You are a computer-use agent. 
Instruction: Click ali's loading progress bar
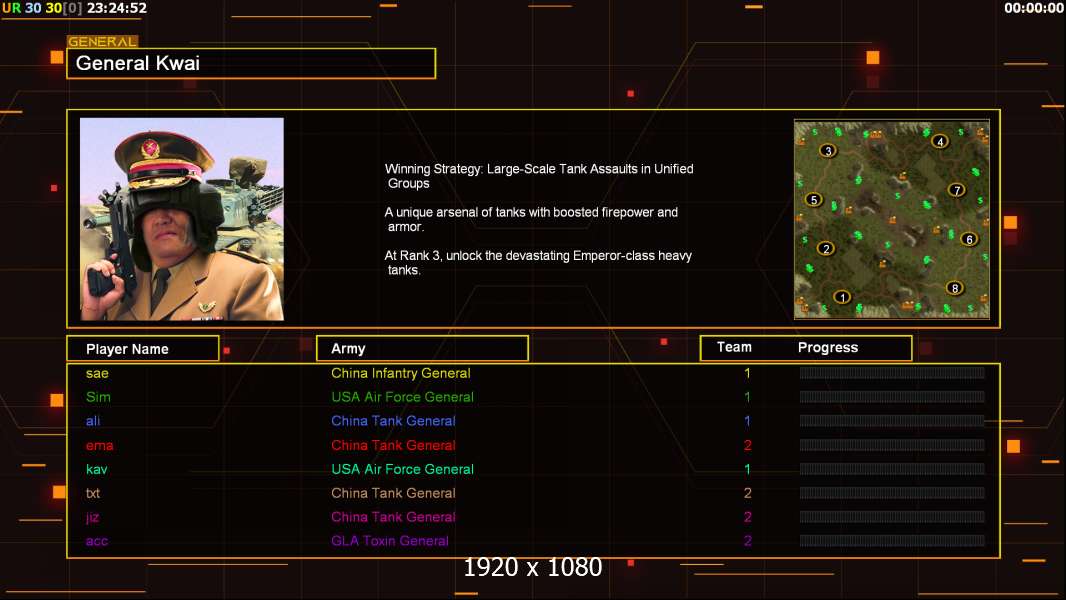point(892,421)
